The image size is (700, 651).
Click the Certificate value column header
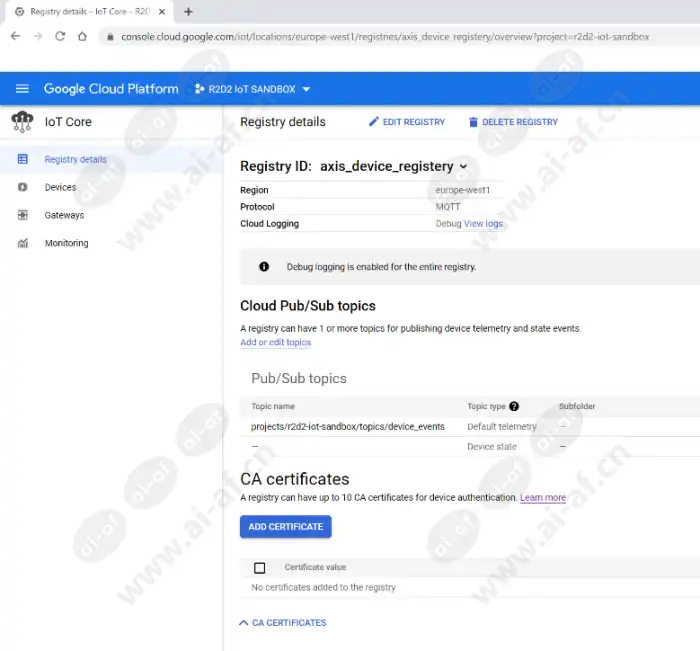click(x=315, y=567)
